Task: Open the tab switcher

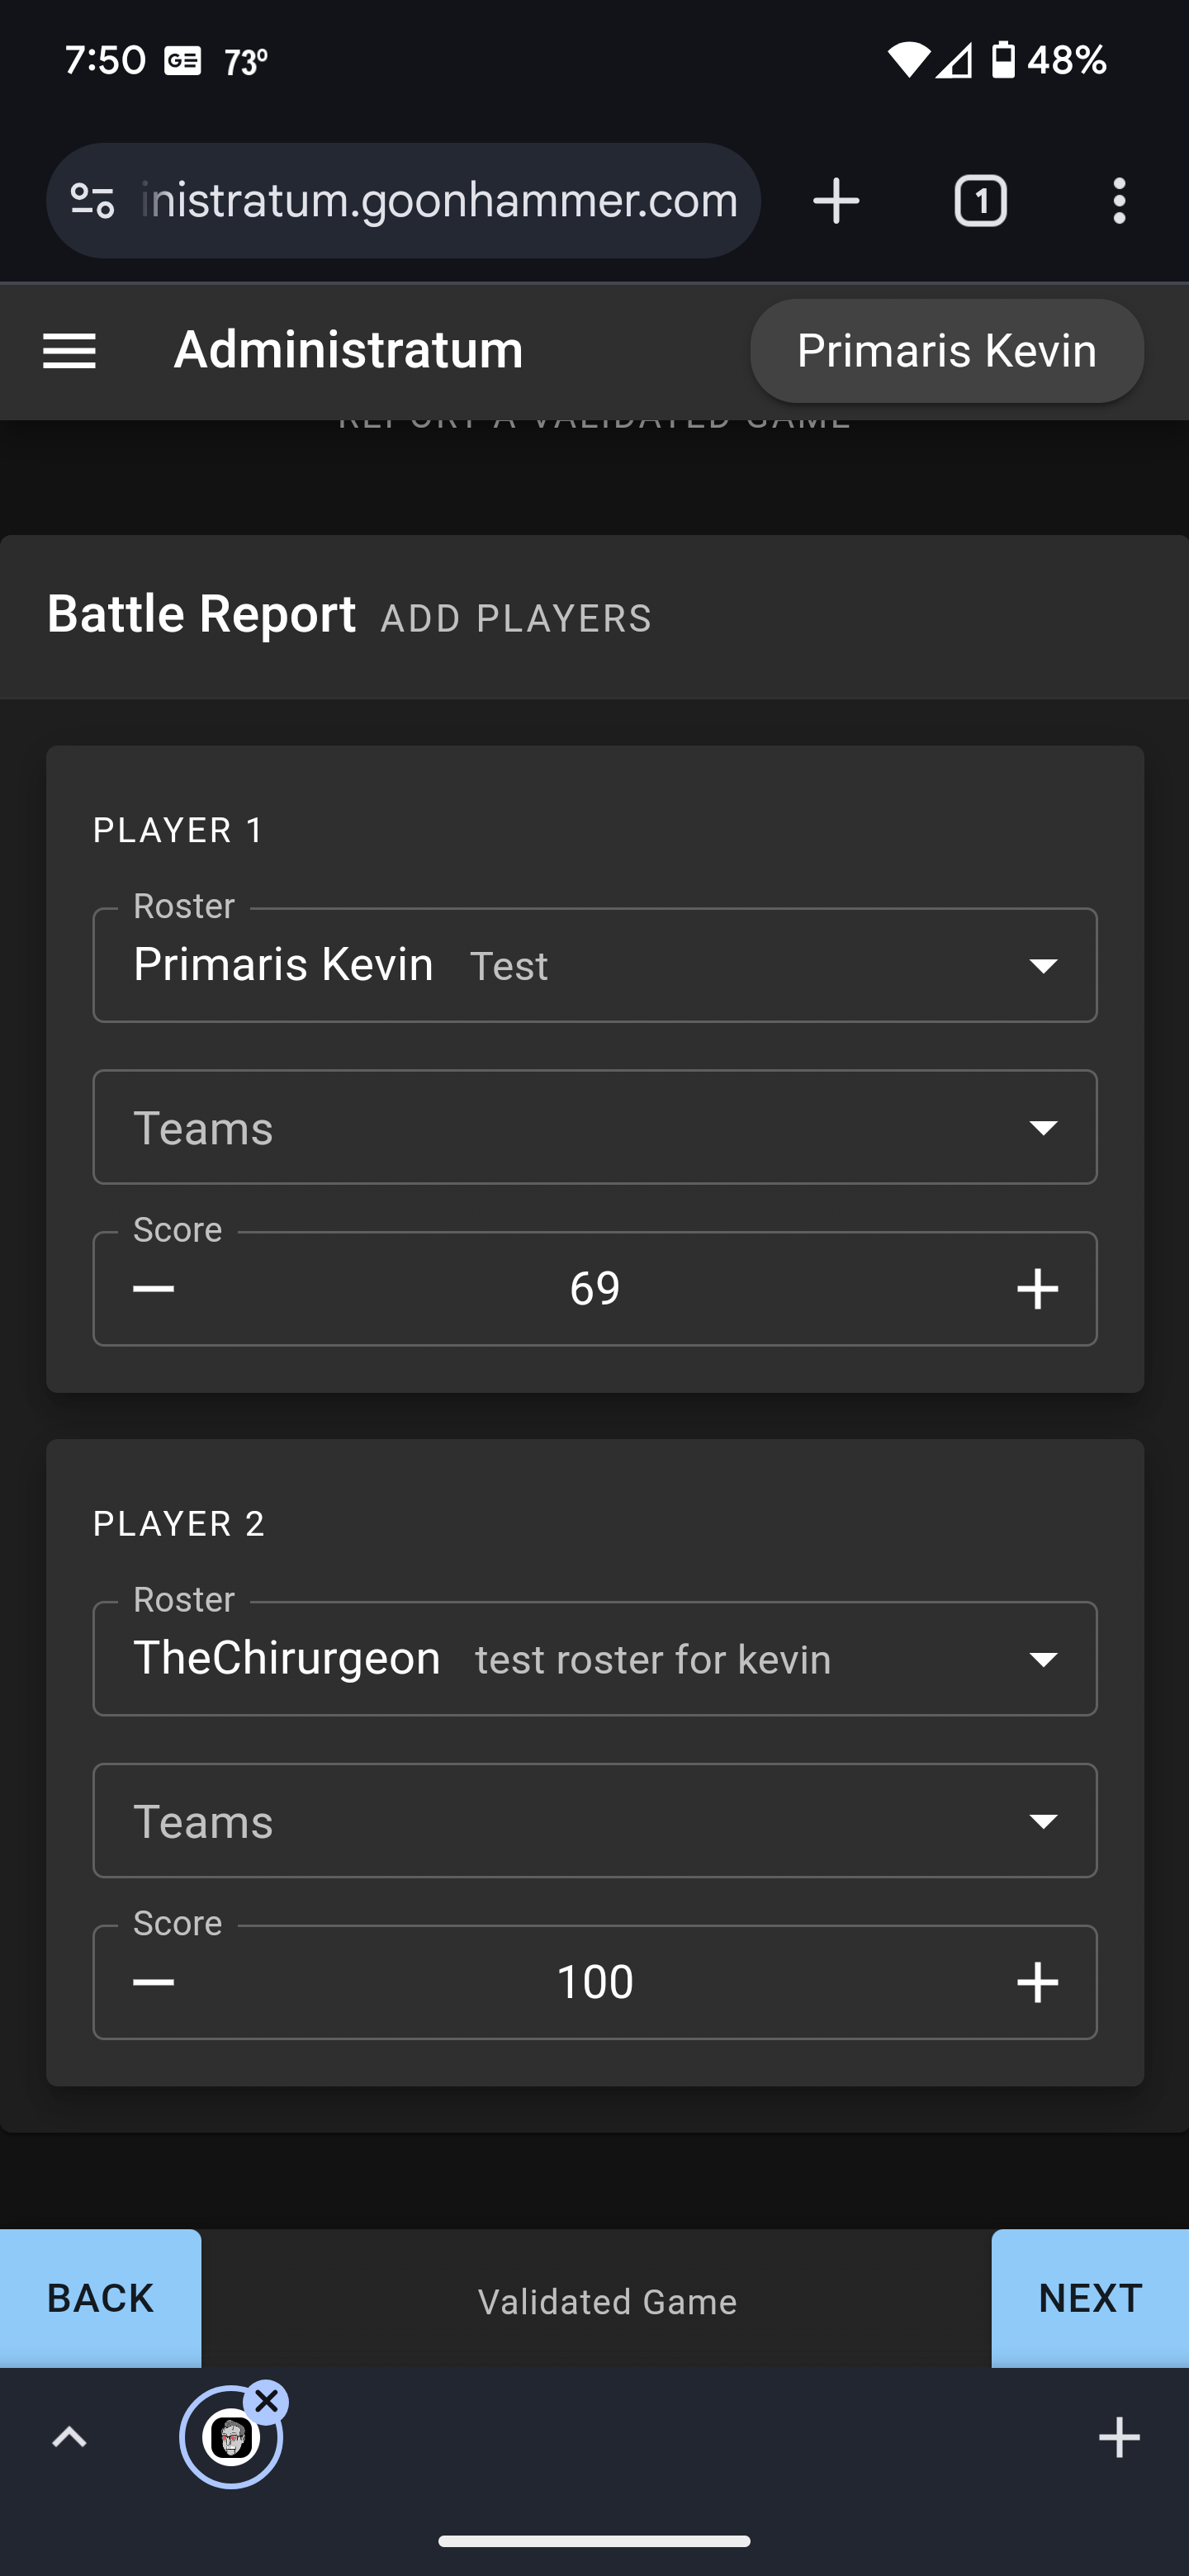Action: (980, 201)
